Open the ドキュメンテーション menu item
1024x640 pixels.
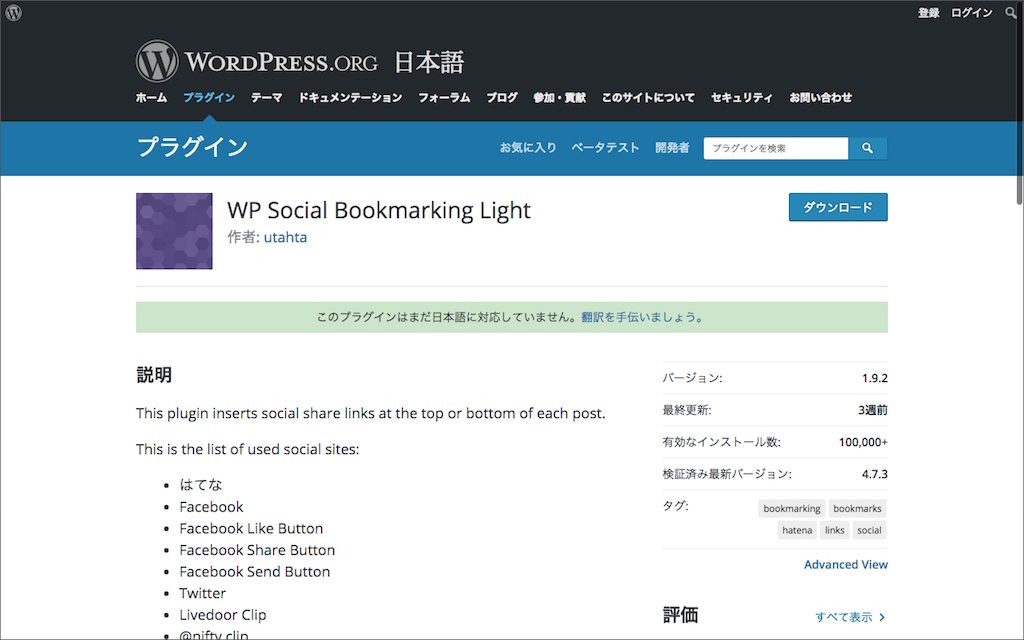tap(350, 97)
